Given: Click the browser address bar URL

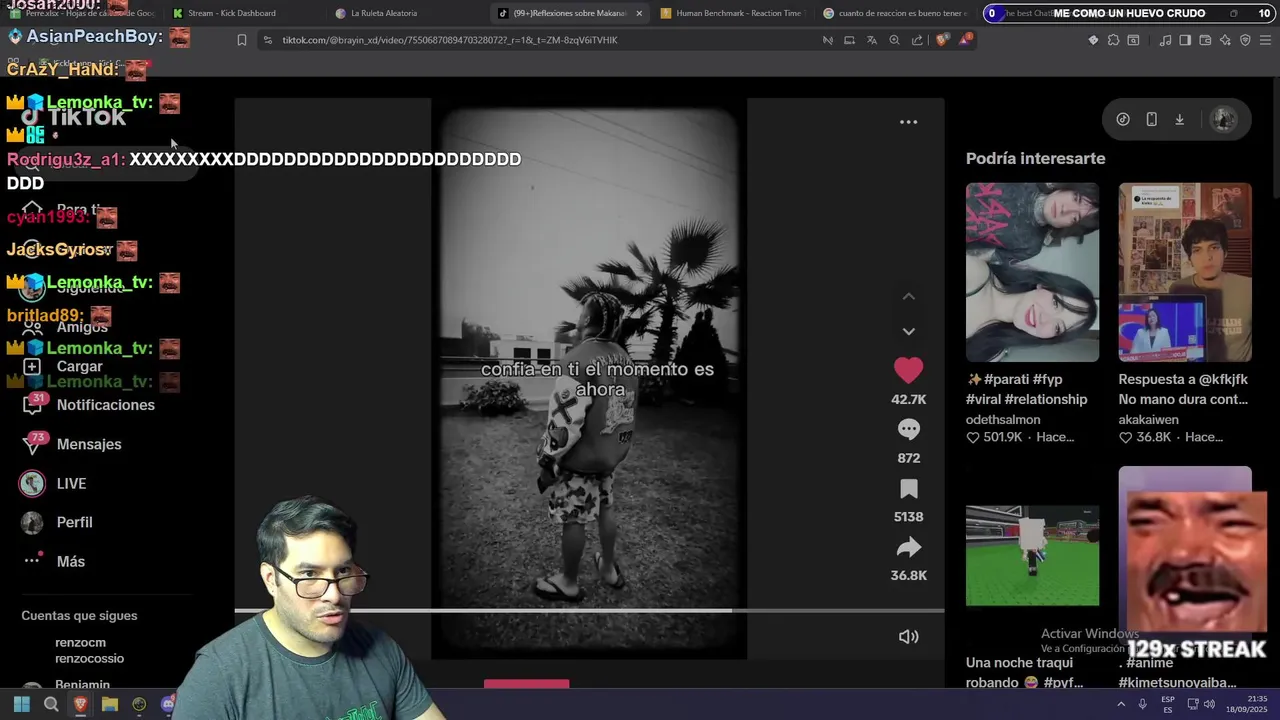Looking at the screenshot, I should pos(450,40).
